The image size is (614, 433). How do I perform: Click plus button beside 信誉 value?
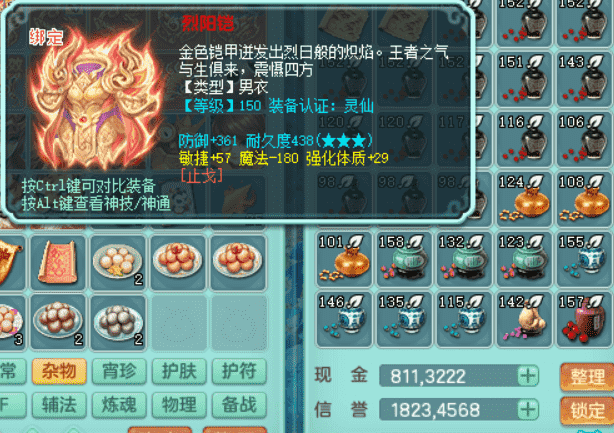[x=527, y=410]
